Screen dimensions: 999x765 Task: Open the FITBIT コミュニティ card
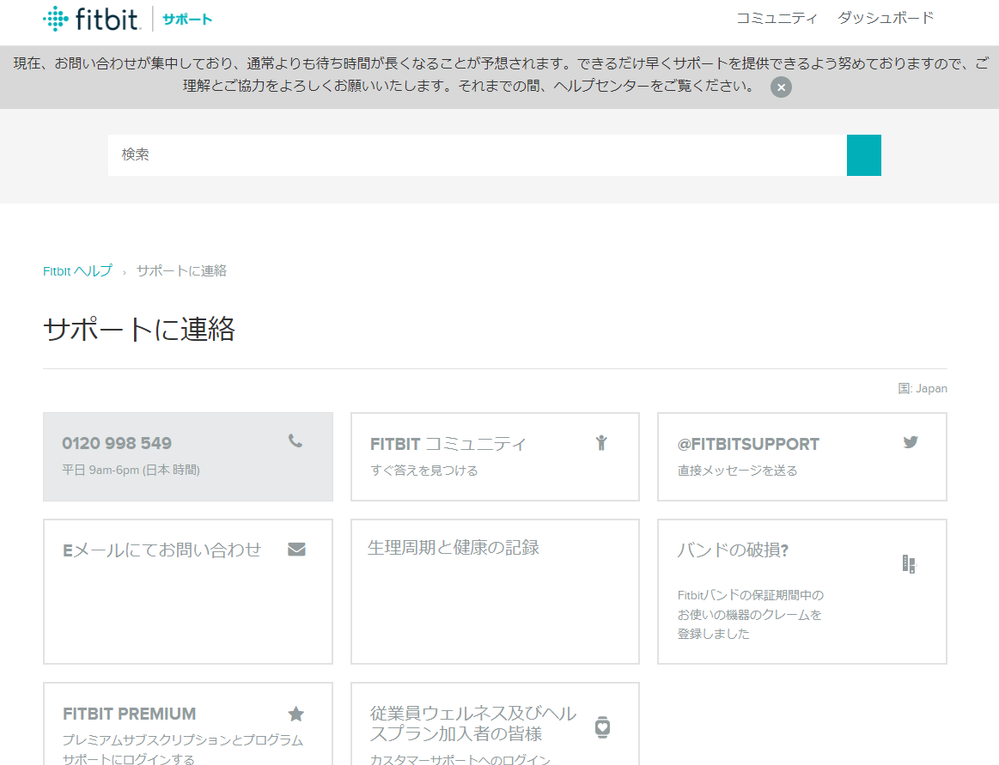tap(495, 457)
